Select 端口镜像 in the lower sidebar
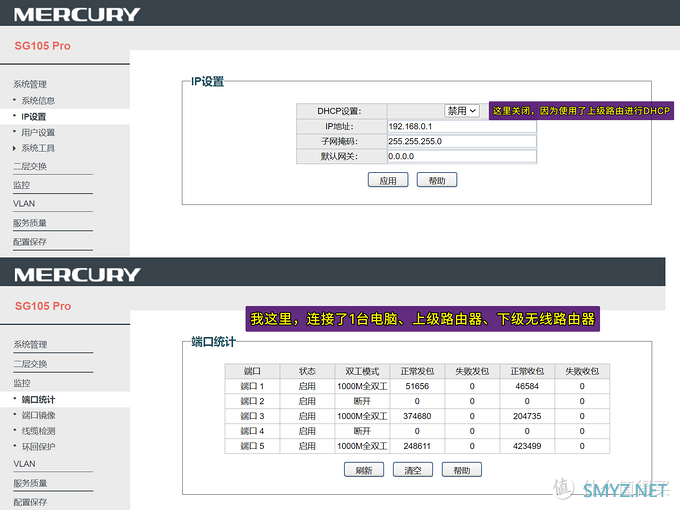 (x=39, y=415)
